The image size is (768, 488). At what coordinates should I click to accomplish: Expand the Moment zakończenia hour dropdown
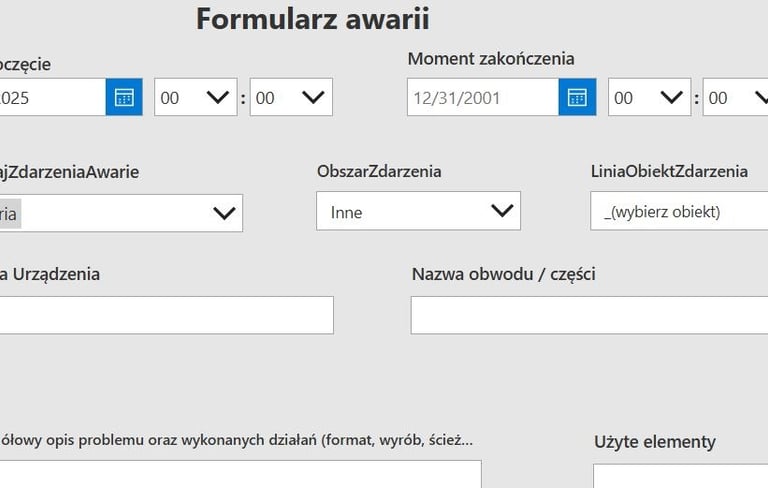tap(649, 97)
